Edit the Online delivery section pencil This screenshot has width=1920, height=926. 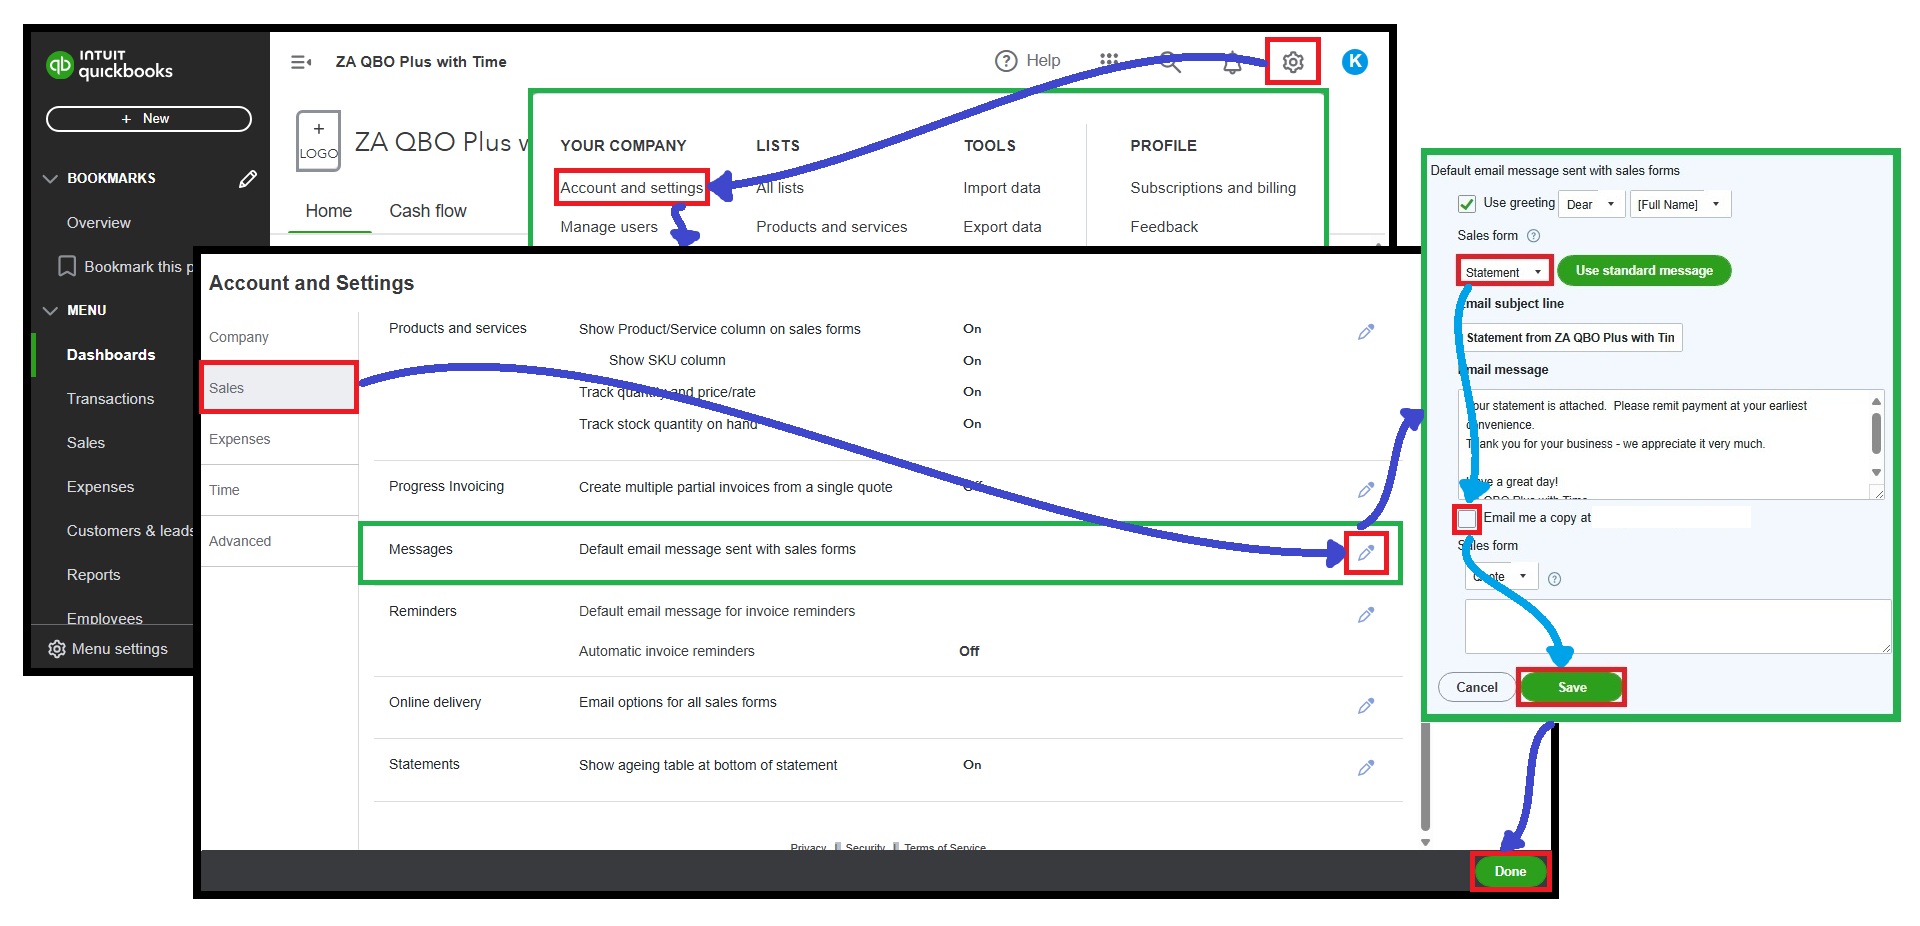point(1366,705)
